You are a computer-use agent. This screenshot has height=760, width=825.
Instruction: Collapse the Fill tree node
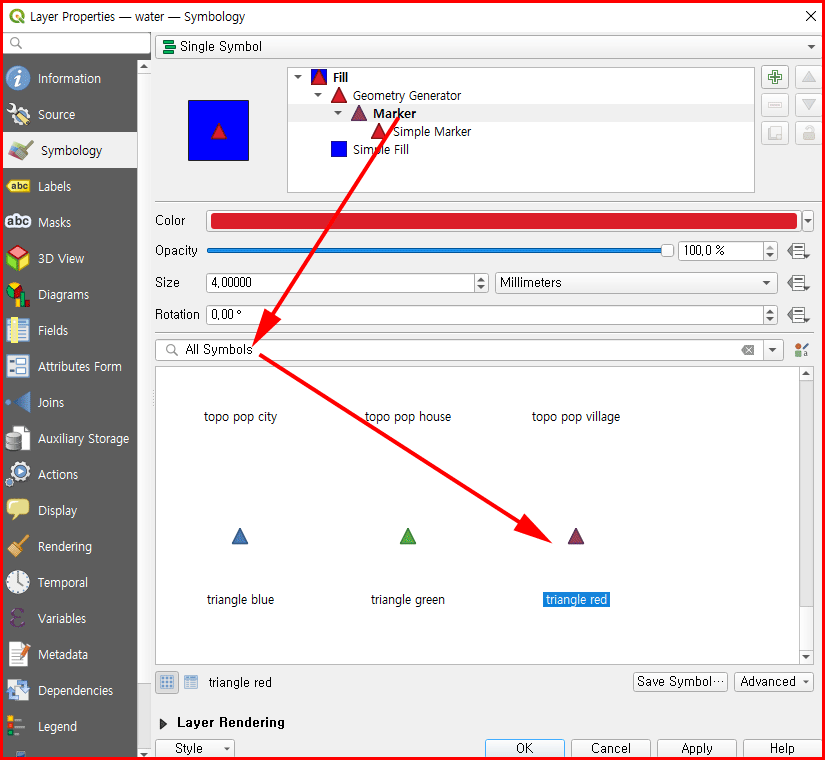(298, 77)
